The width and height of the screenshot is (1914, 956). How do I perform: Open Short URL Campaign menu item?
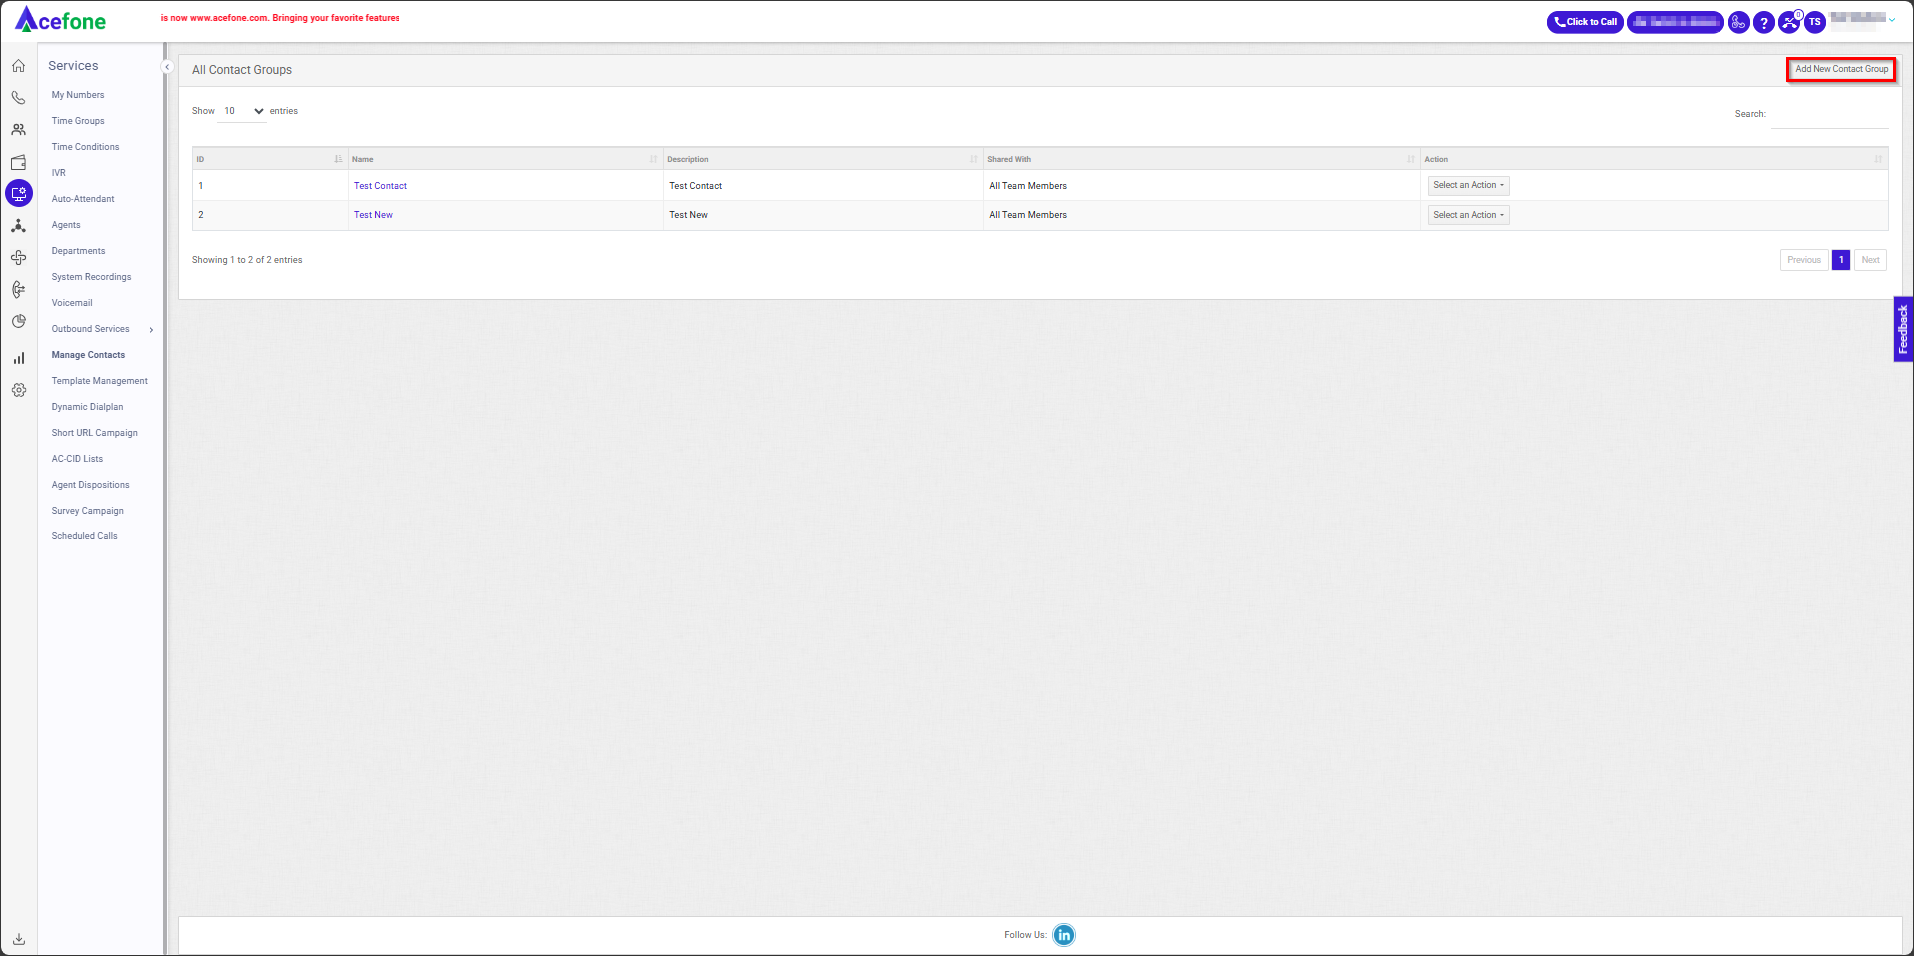[95, 433]
